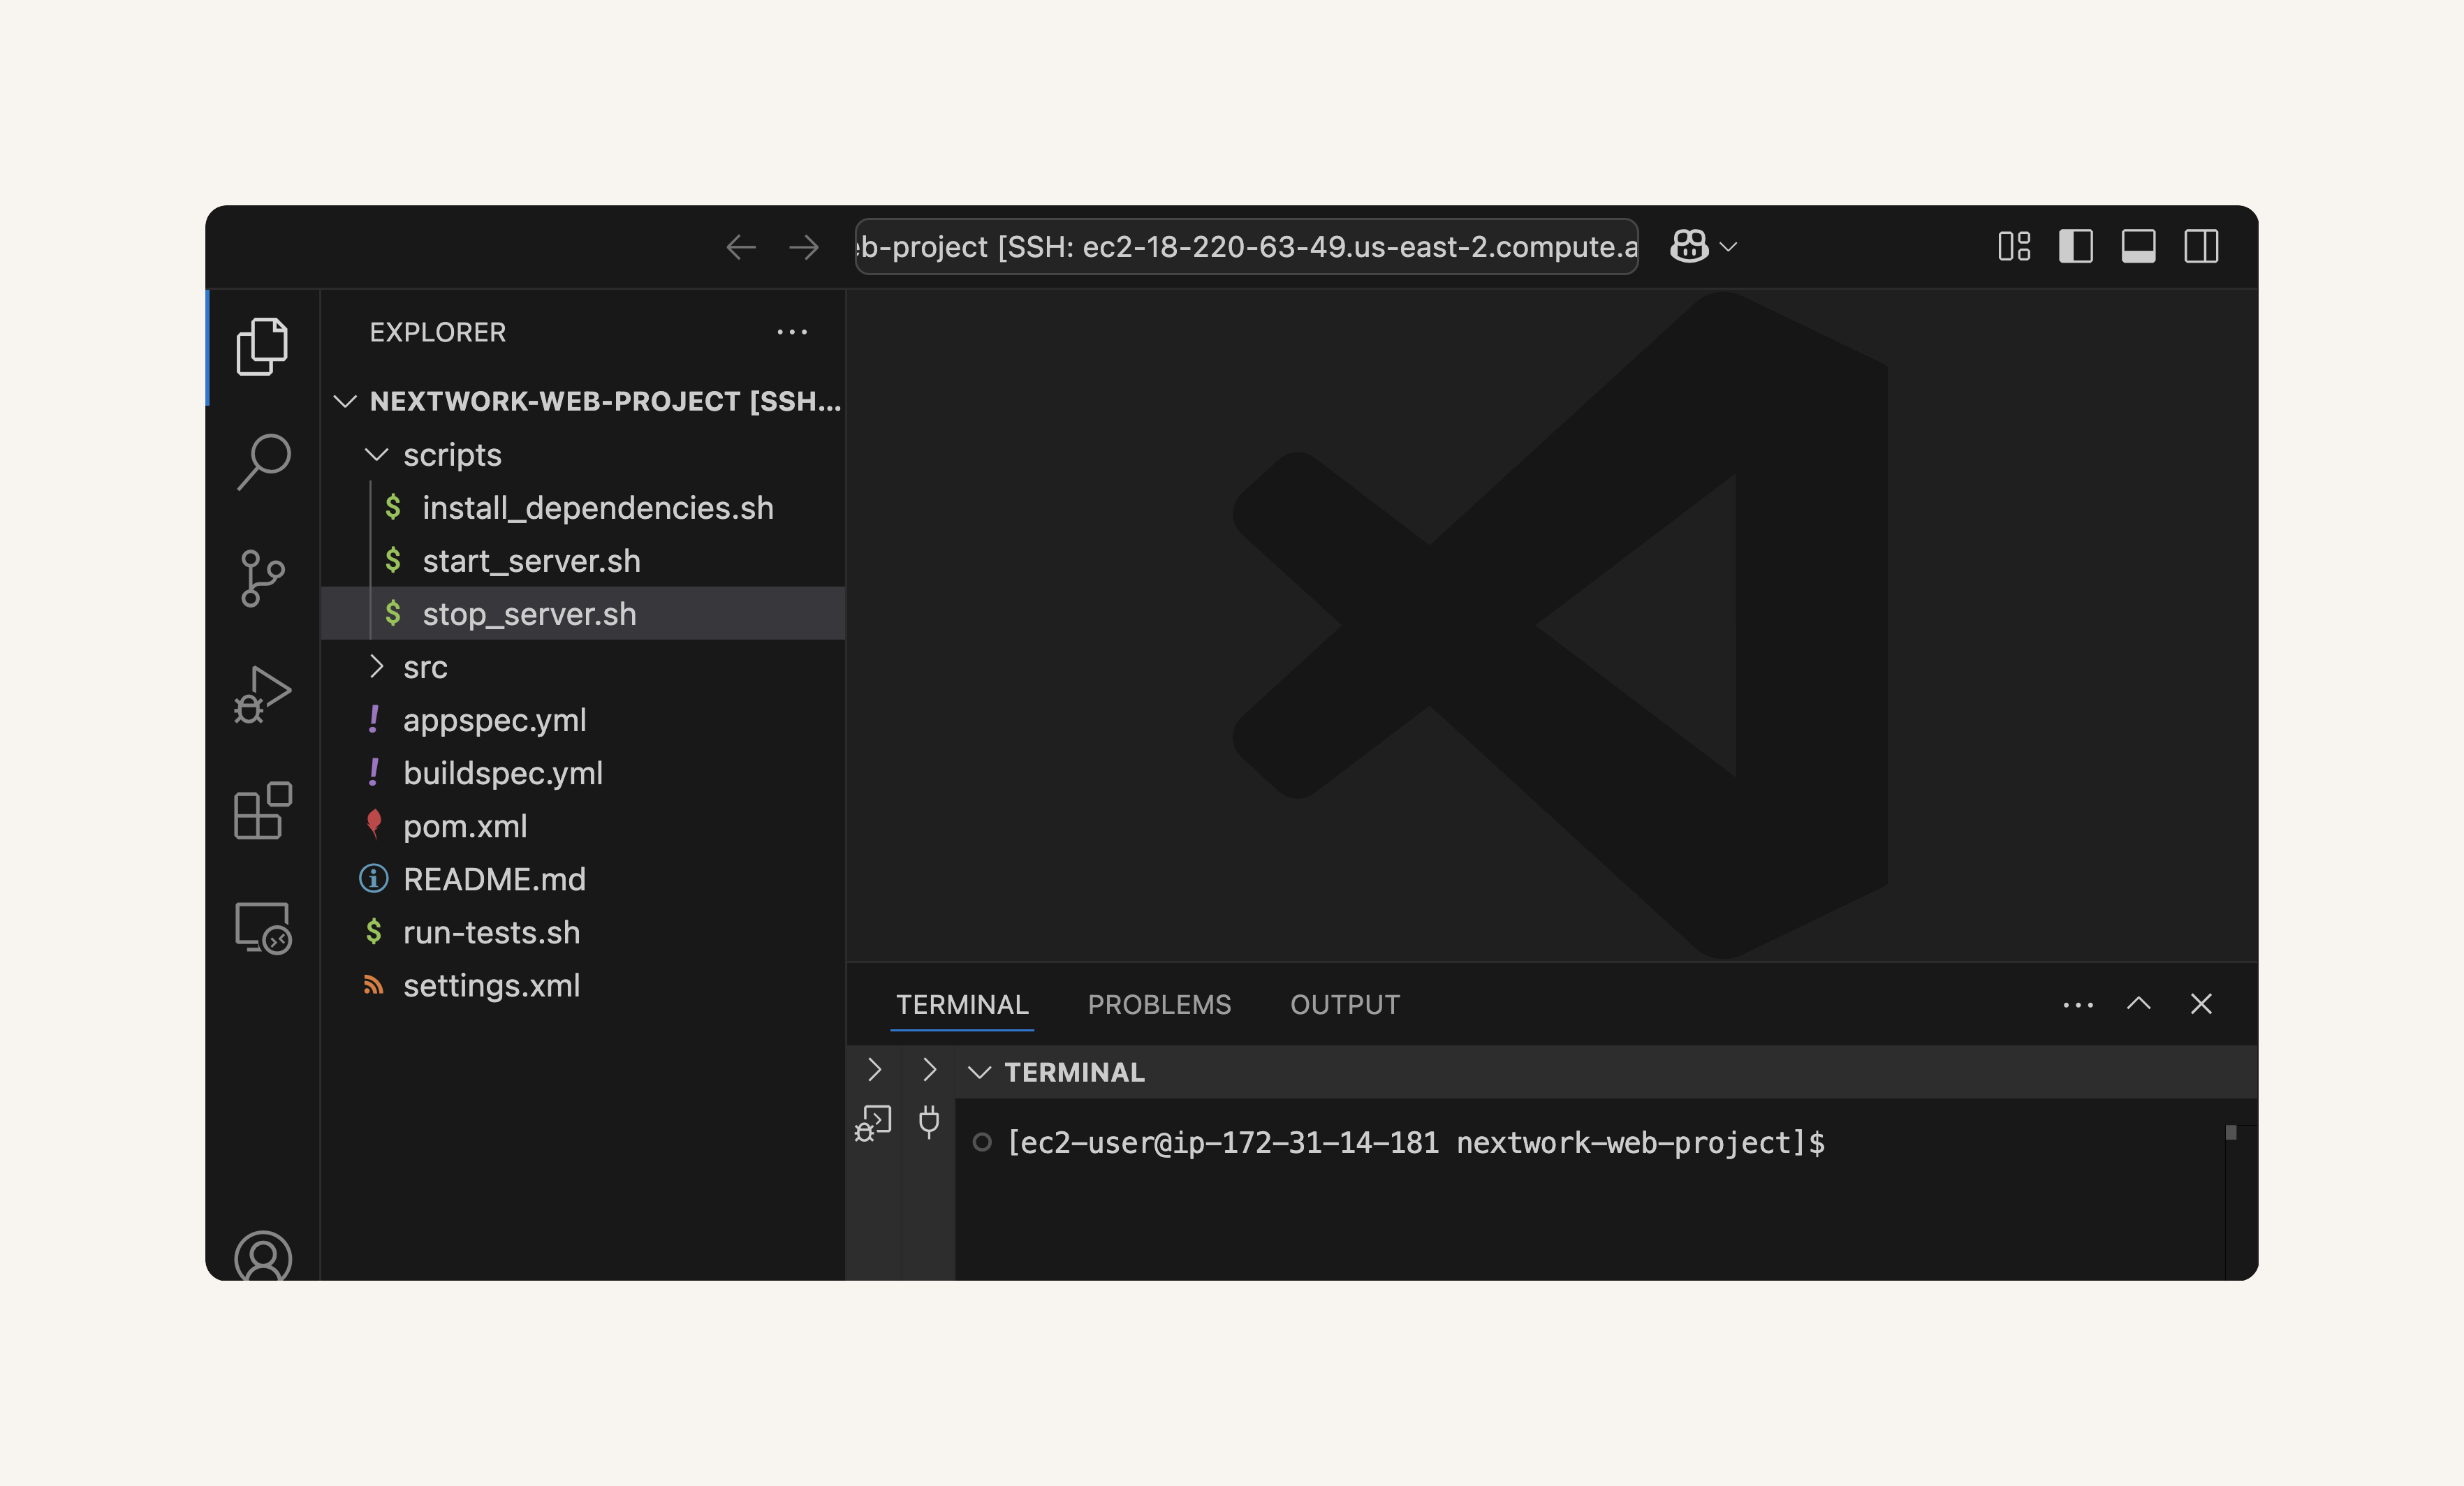Open start_server.sh file
This screenshot has width=2464, height=1486.
click(x=583, y=561)
